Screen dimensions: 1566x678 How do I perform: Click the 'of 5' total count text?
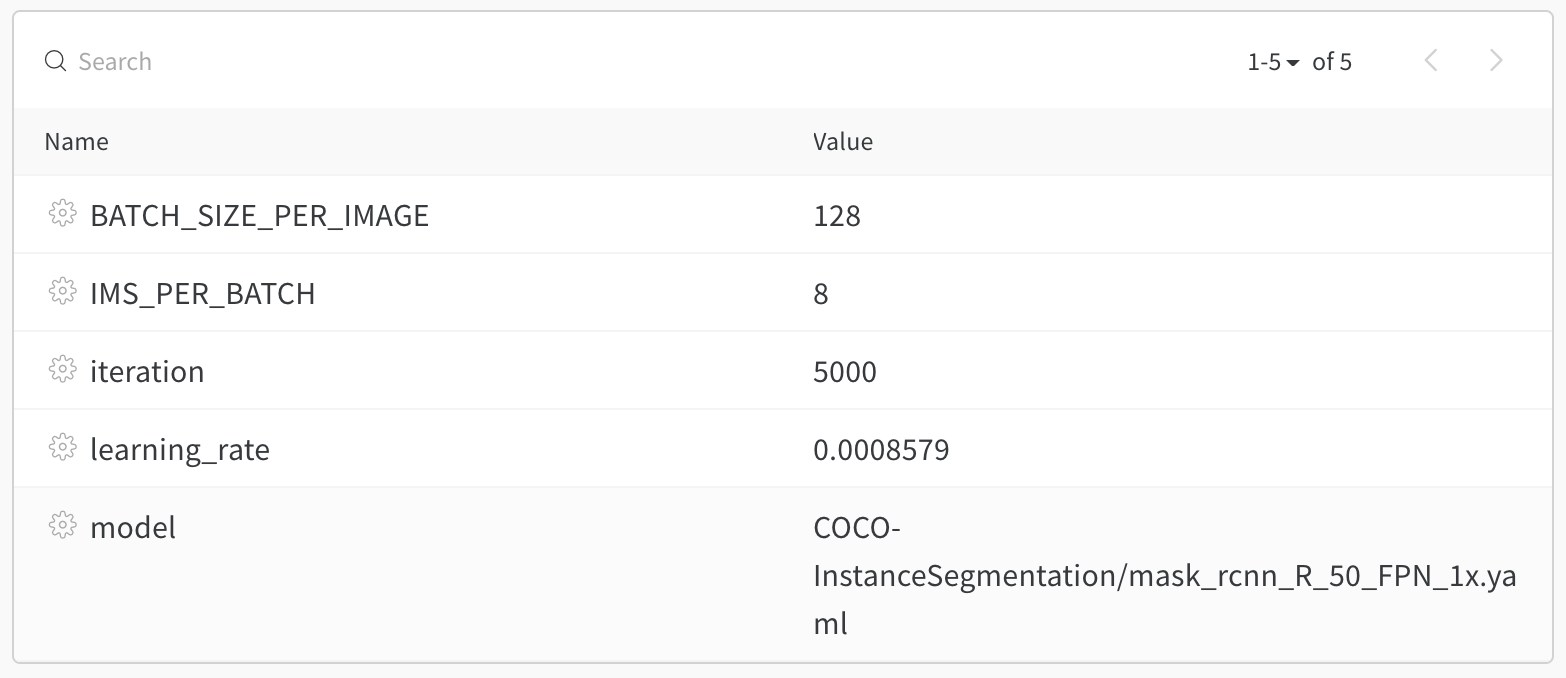[1332, 62]
